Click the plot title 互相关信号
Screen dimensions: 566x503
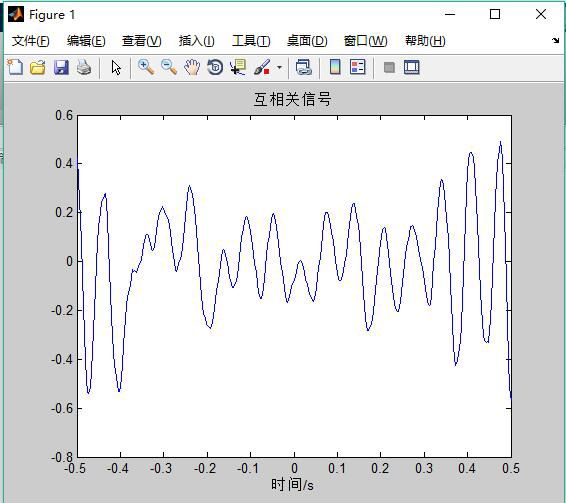292,99
